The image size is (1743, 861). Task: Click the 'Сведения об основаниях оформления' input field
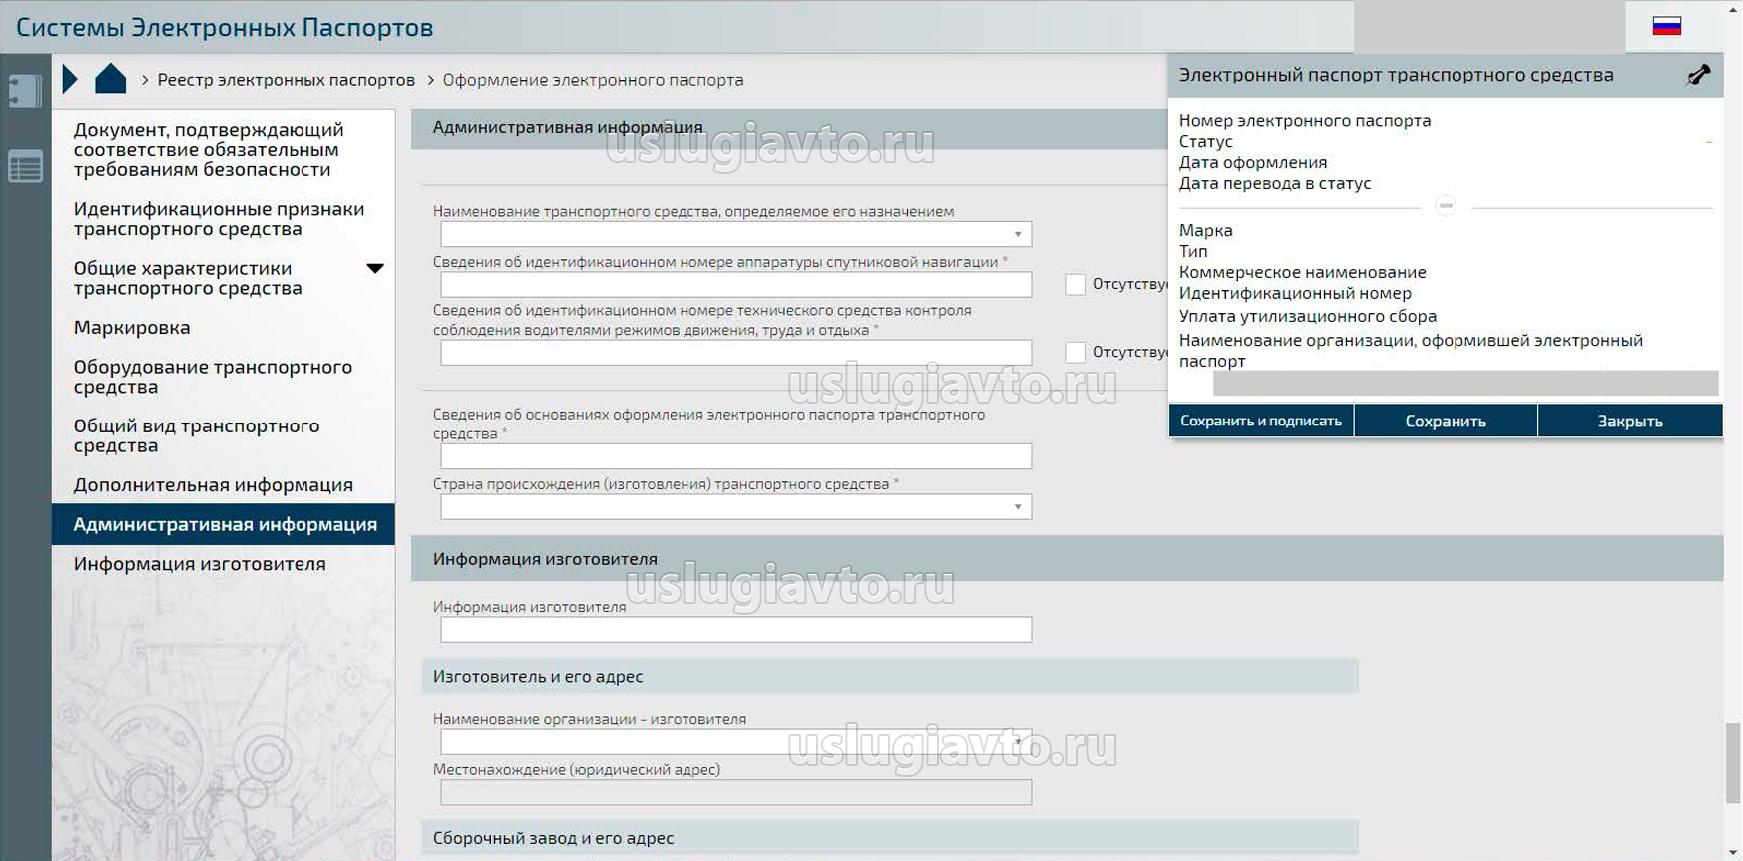pos(735,456)
